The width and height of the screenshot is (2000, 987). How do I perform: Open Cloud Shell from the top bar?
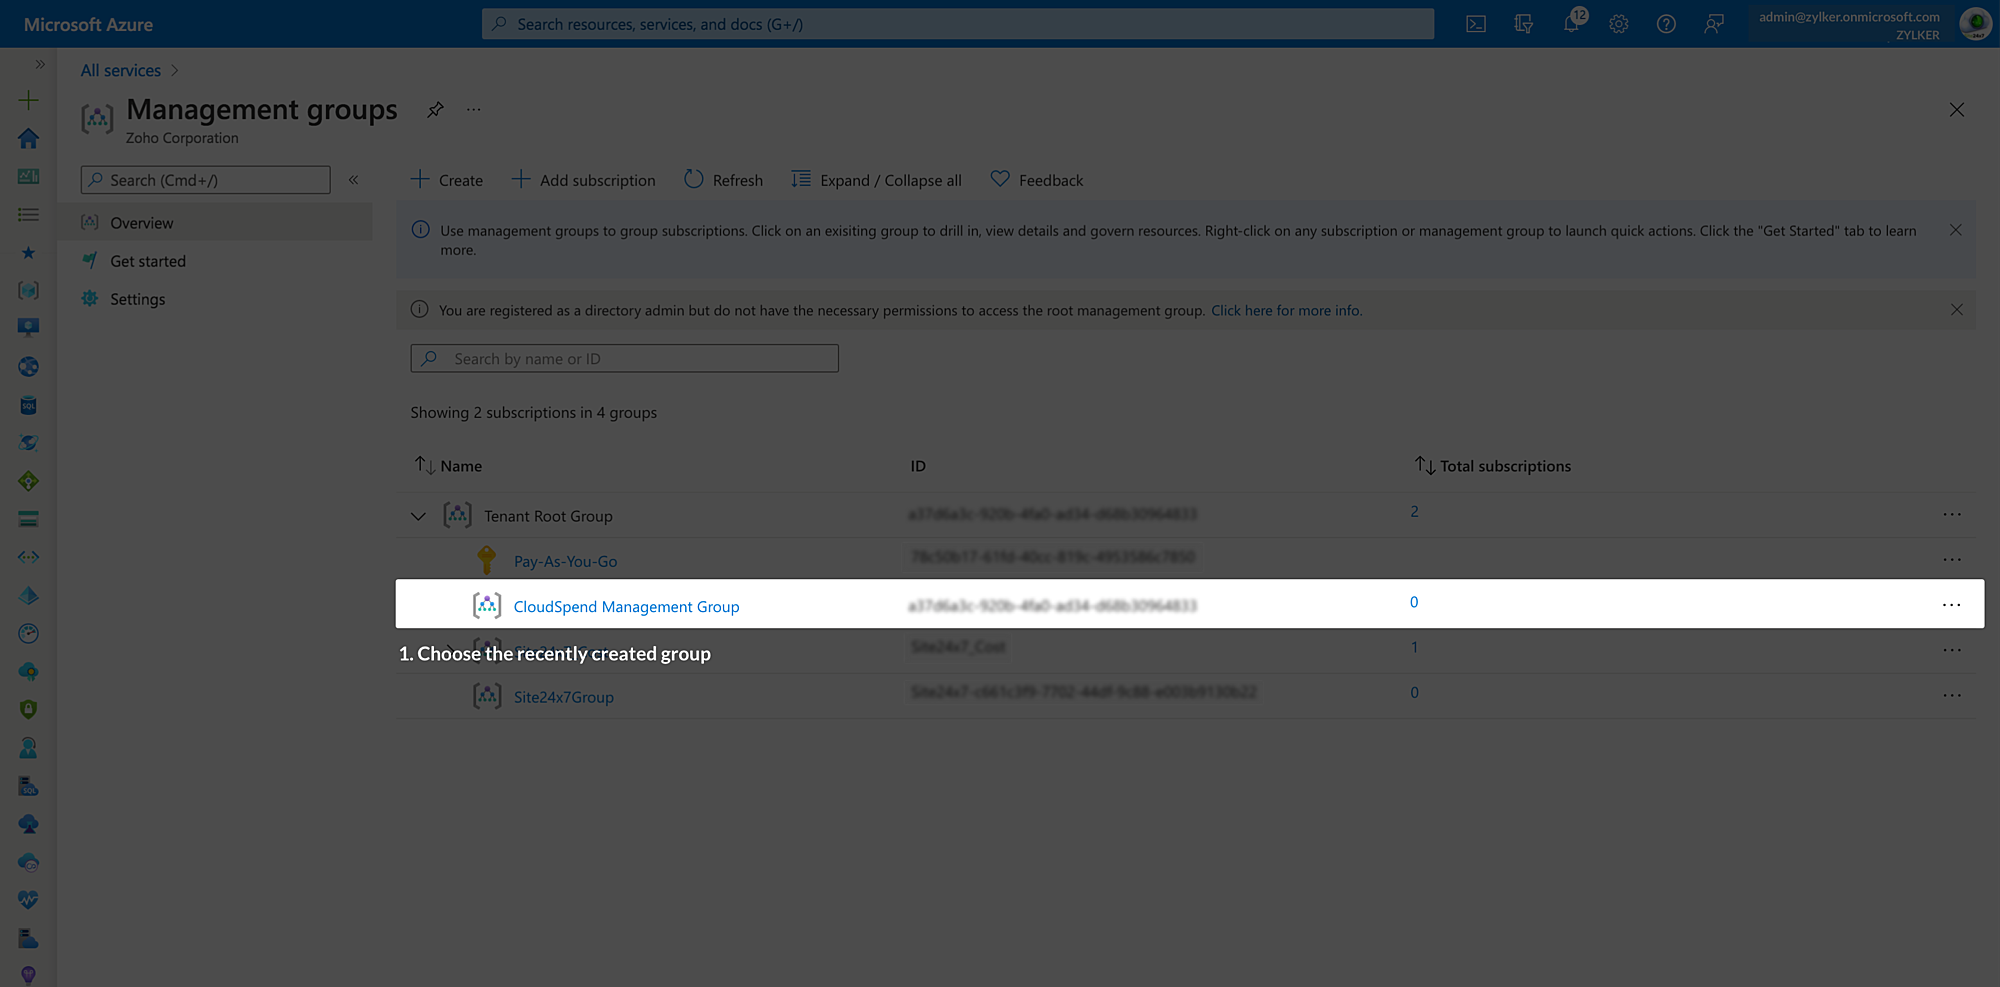[1476, 23]
